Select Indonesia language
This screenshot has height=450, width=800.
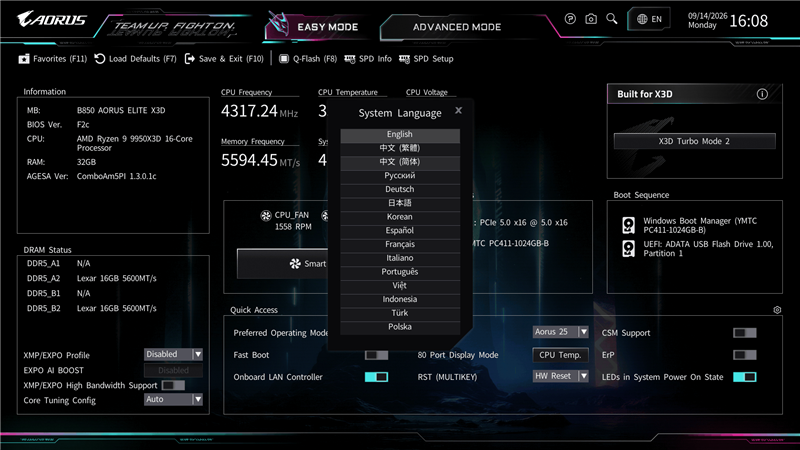click(400, 299)
